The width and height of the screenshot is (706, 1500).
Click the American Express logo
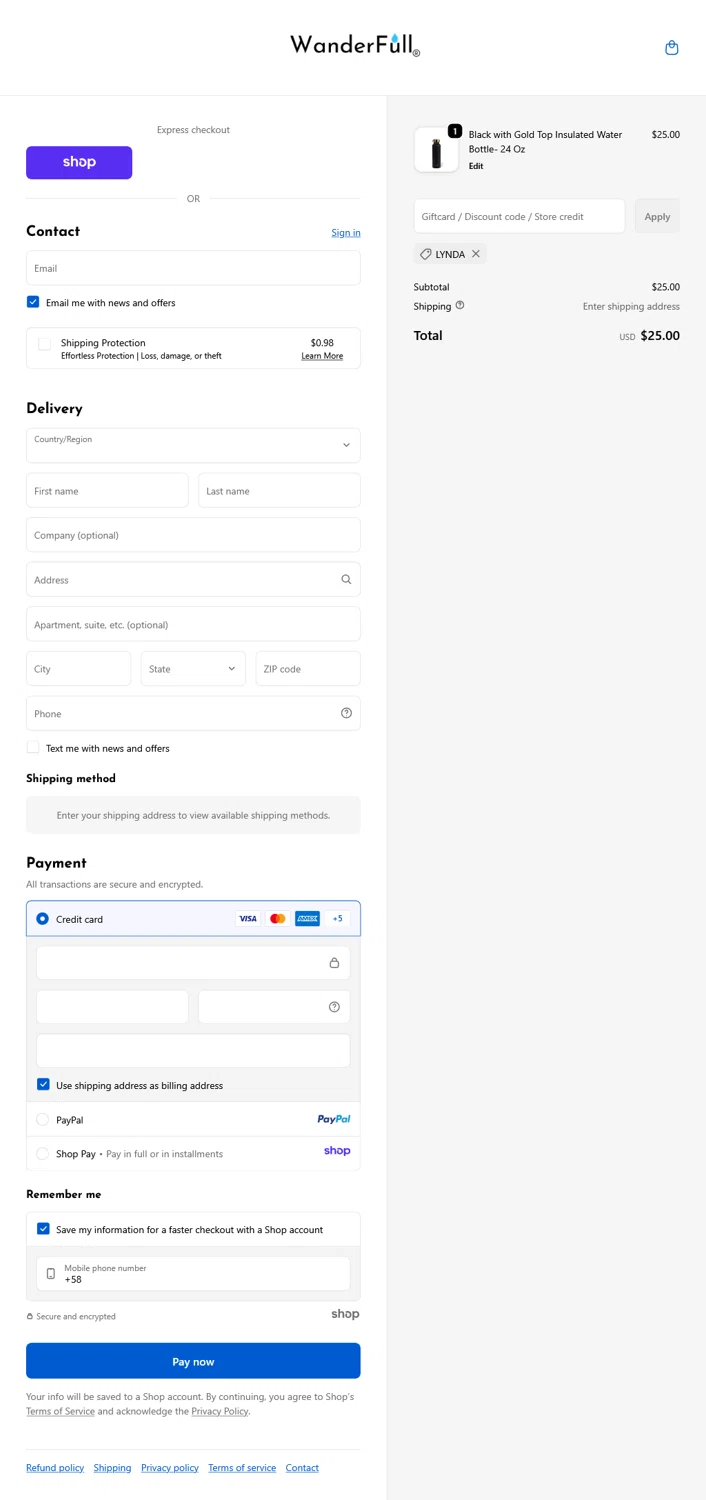(308, 919)
